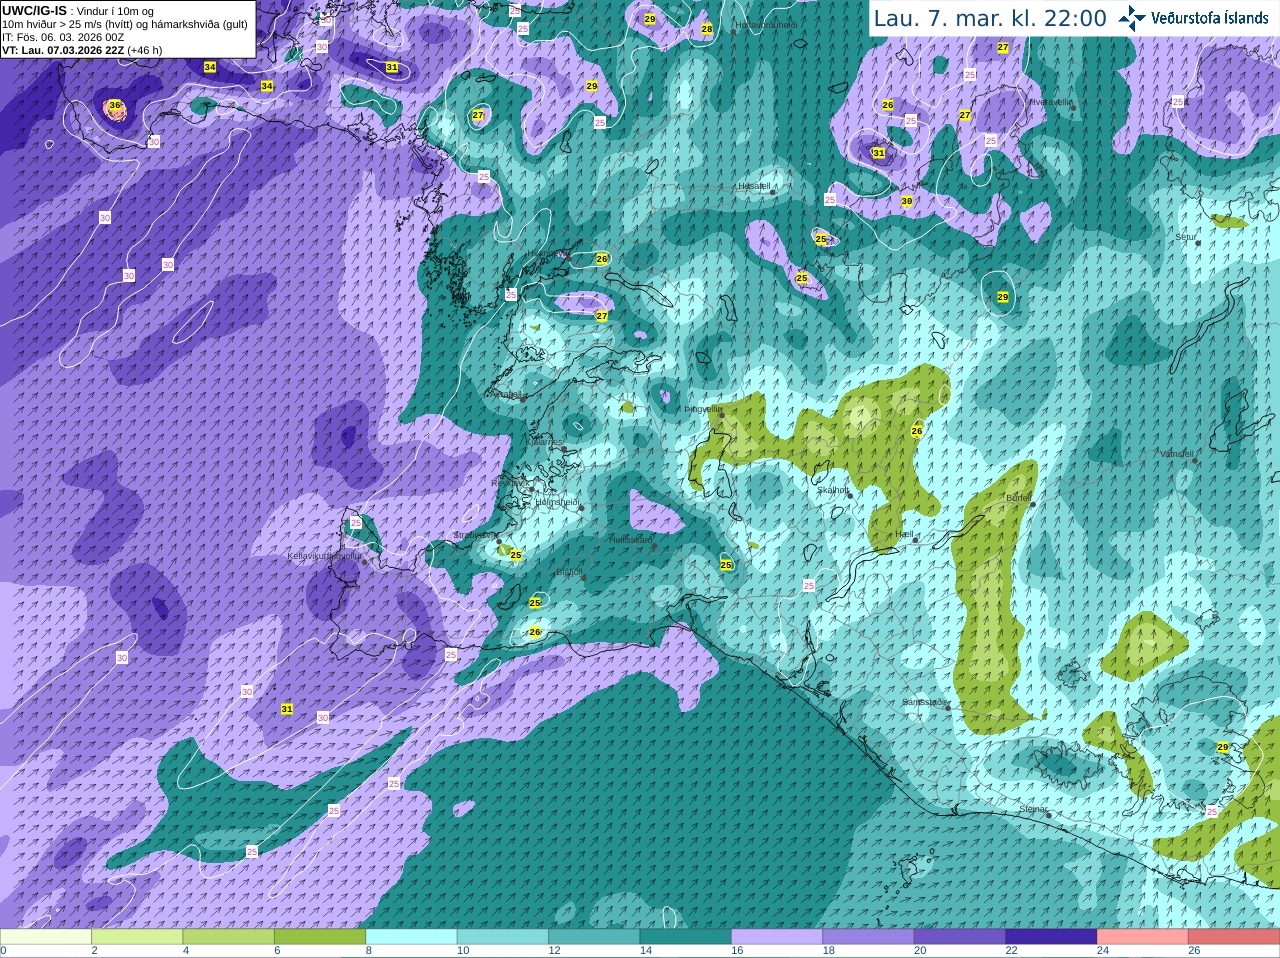Pick the 24–26 m/s legend swatch
The image size is (1280, 958).
point(1143,937)
